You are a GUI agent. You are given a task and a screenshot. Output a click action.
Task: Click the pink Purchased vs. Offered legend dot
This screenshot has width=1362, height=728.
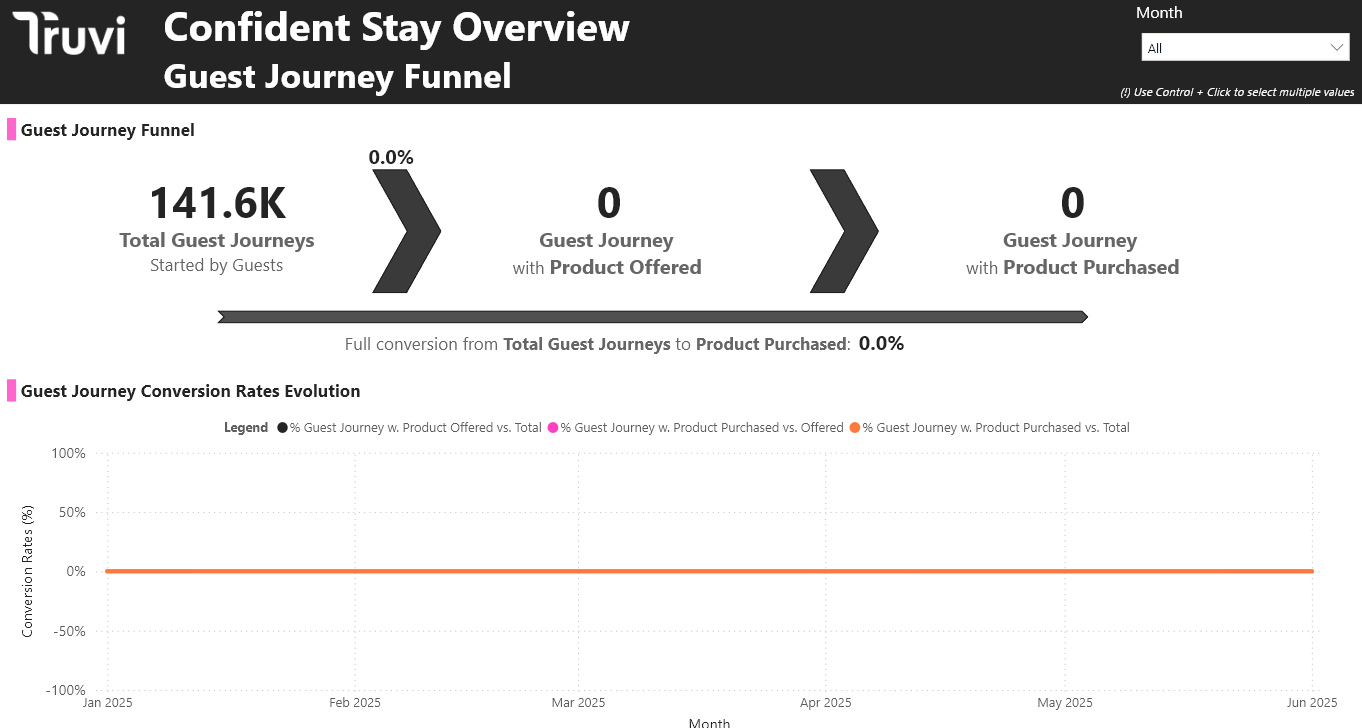tap(553, 428)
